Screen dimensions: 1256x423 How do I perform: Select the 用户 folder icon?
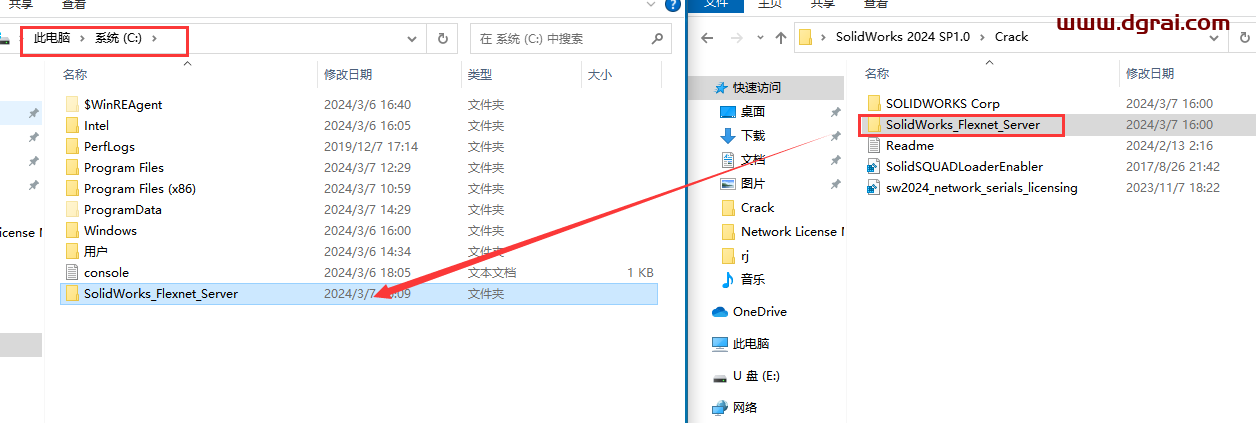point(71,251)
